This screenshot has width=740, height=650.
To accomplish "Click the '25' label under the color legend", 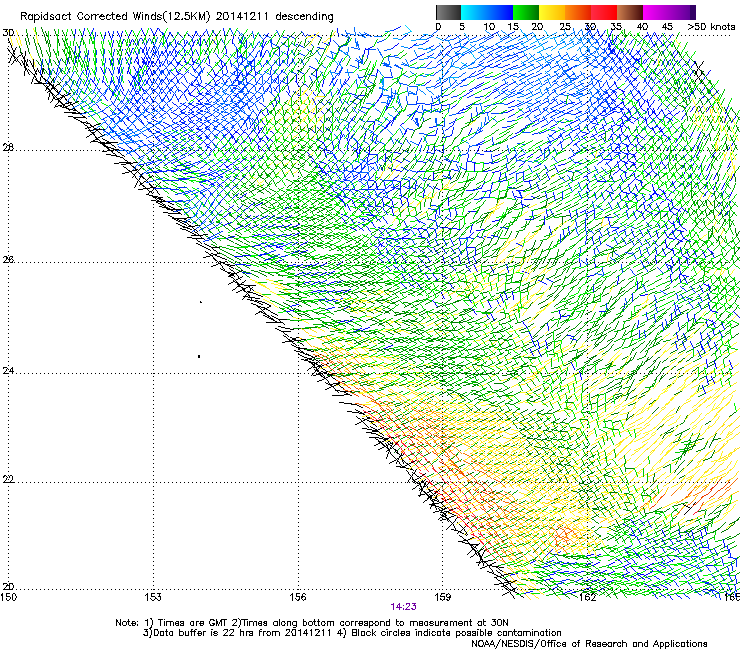I will point(565,27).
